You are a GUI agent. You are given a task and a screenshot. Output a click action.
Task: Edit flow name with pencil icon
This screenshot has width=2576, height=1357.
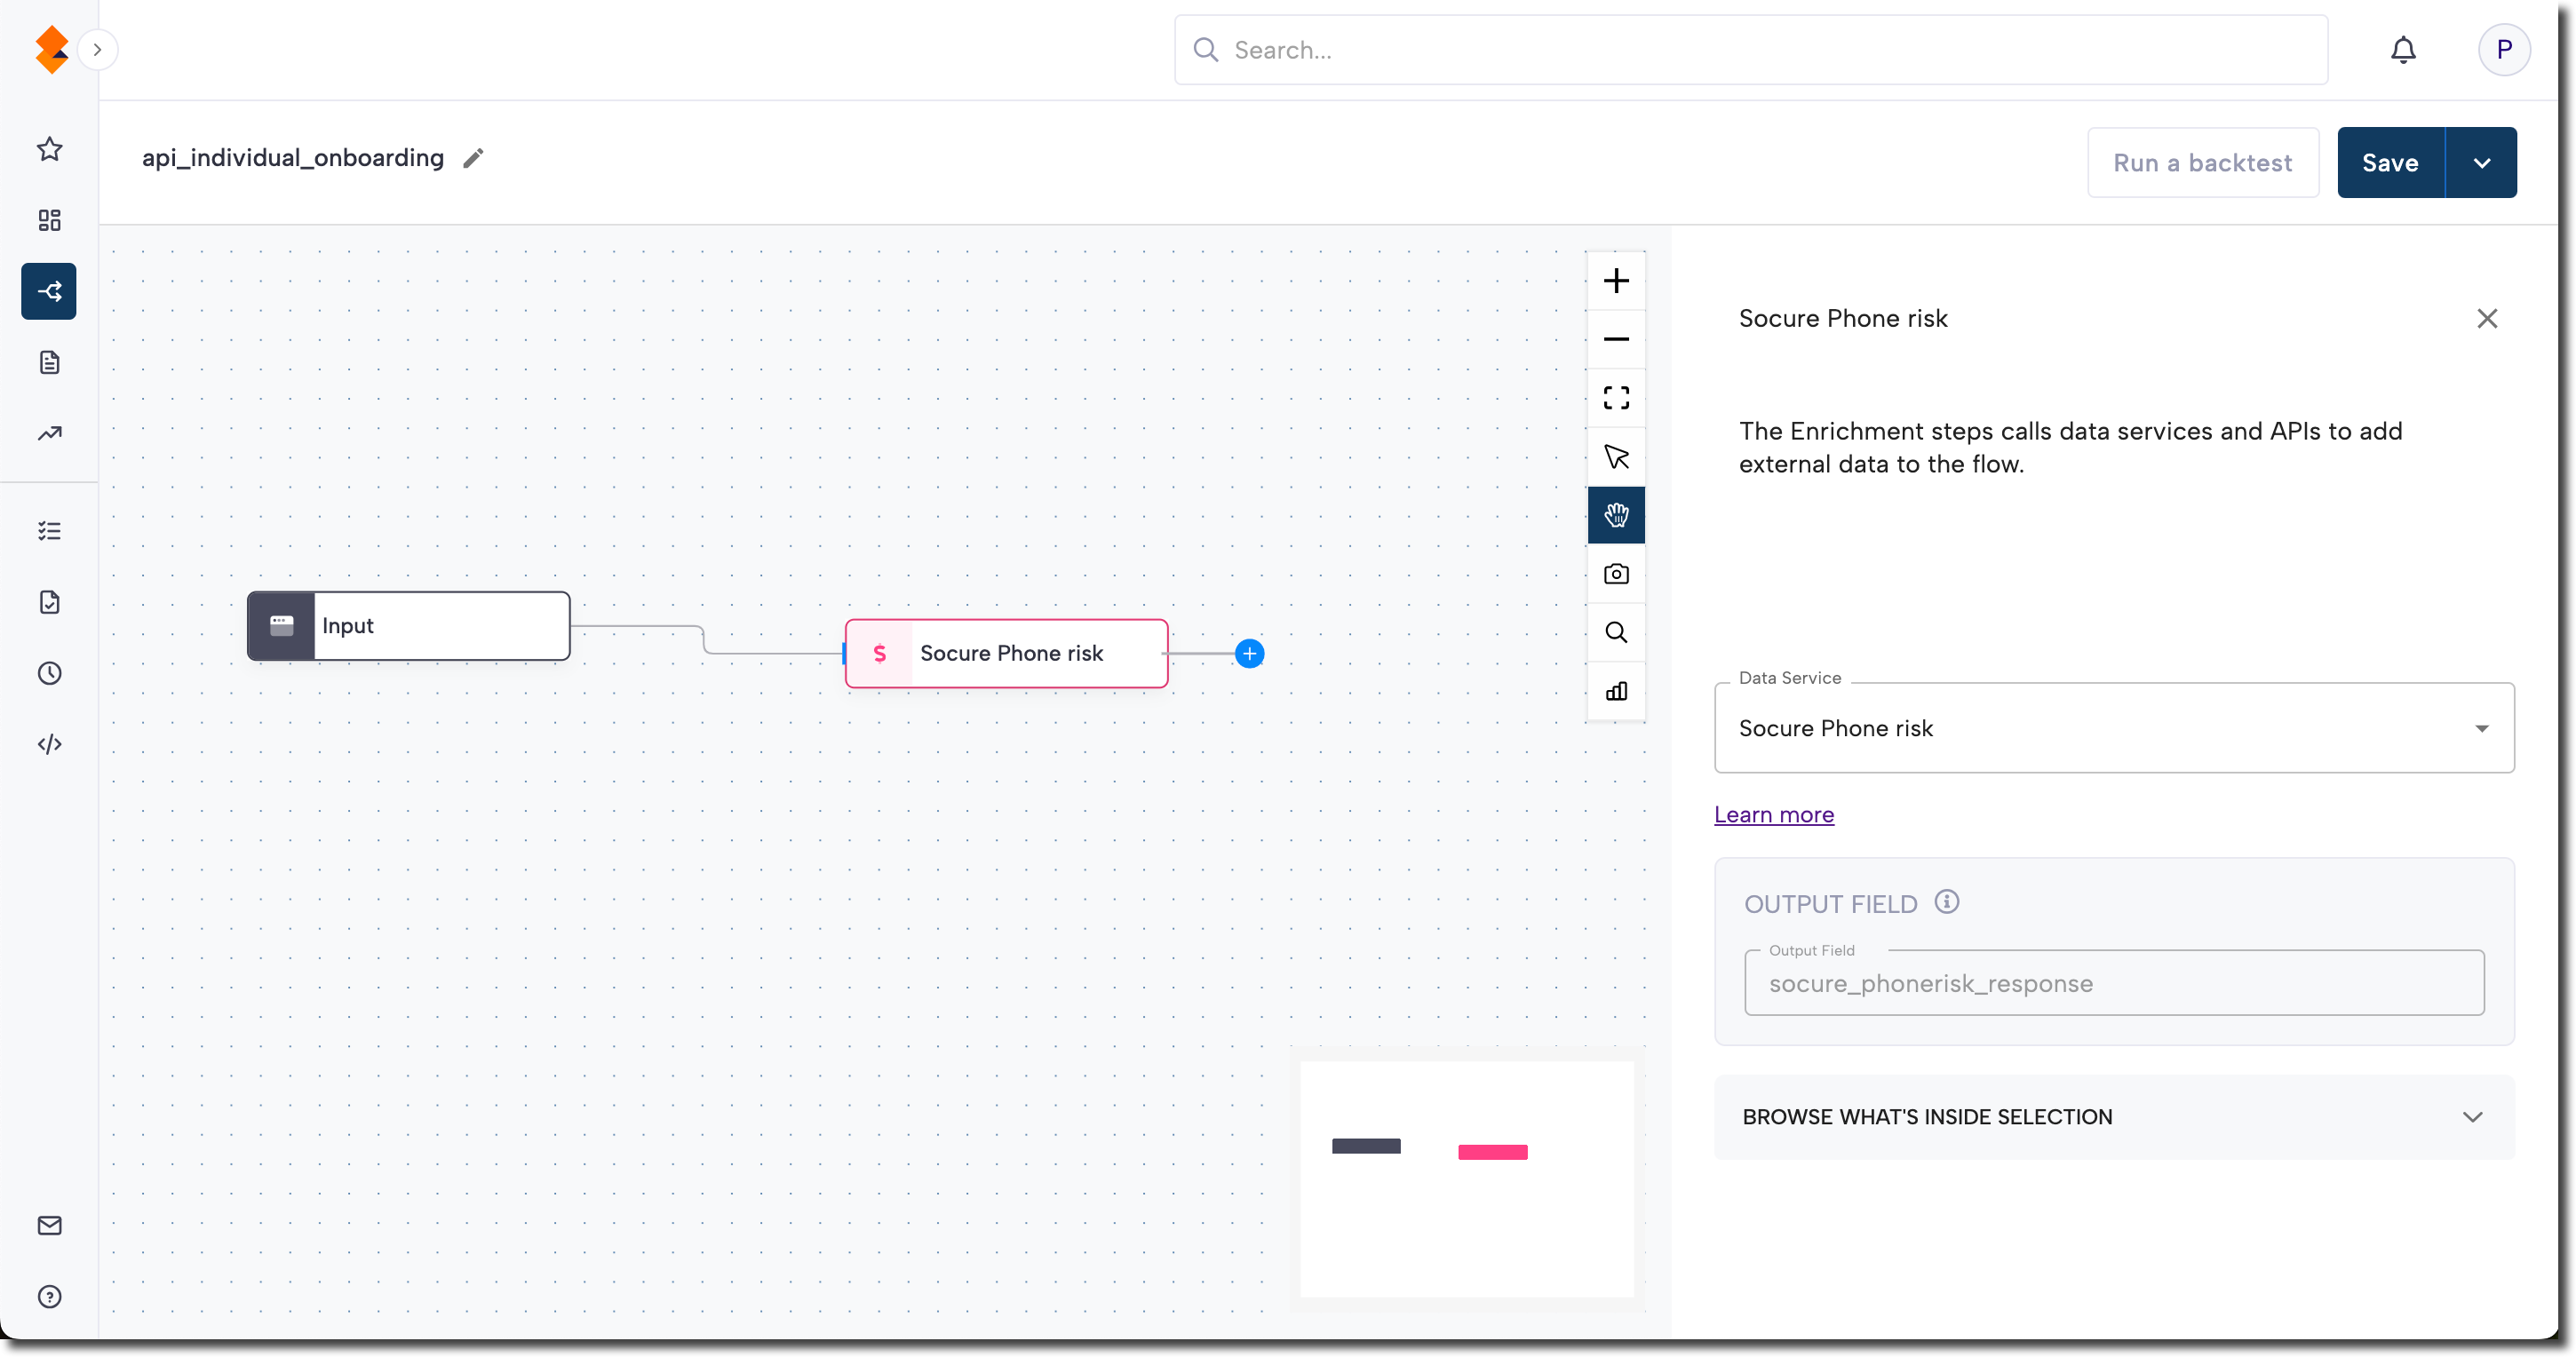tap(473, 158)
